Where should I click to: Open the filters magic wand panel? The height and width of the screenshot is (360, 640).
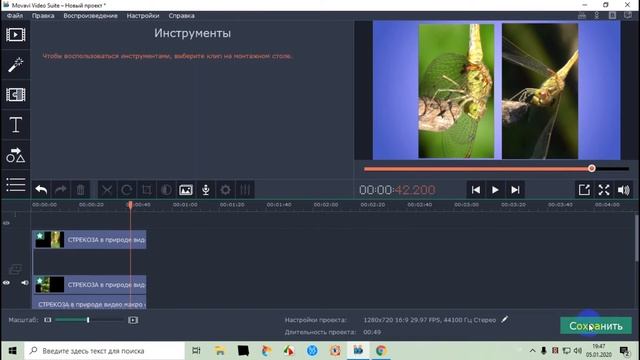coord(16,64)
